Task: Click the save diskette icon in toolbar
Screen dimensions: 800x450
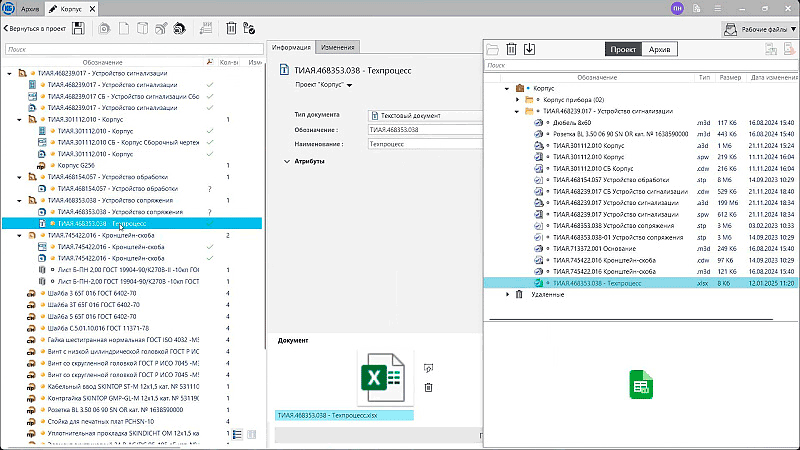Action: click(x=78, y=29)
